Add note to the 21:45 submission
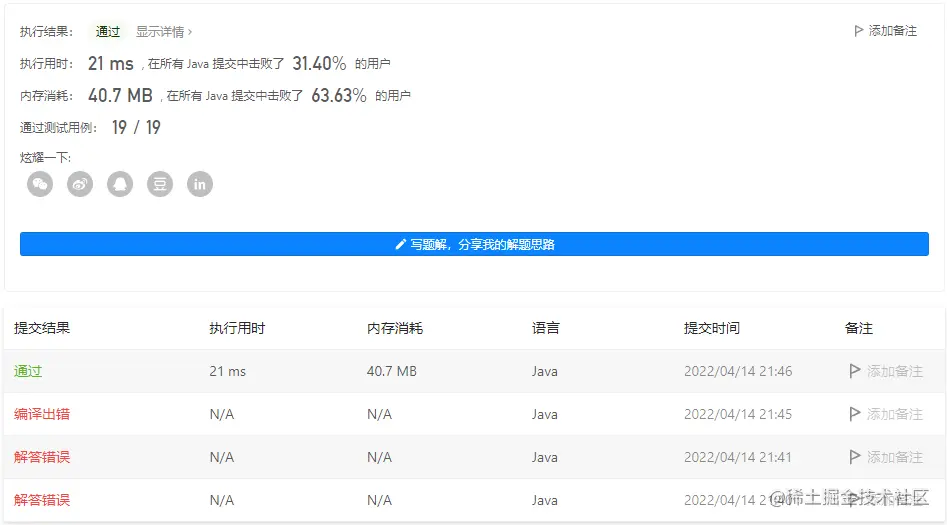Image resolution: width=947 pixels, height=525 pixels. tap(886, 414)
